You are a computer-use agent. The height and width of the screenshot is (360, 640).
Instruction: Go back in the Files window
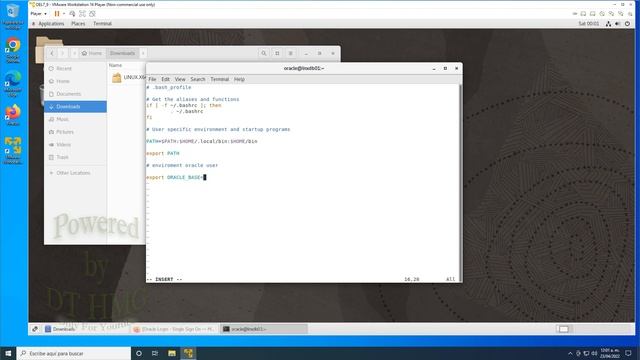(52, 53)
